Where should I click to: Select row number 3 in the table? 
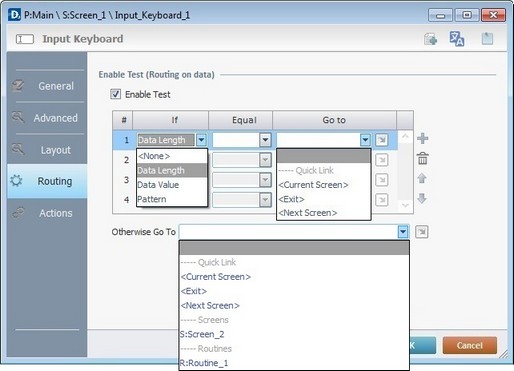coord(126,180)
